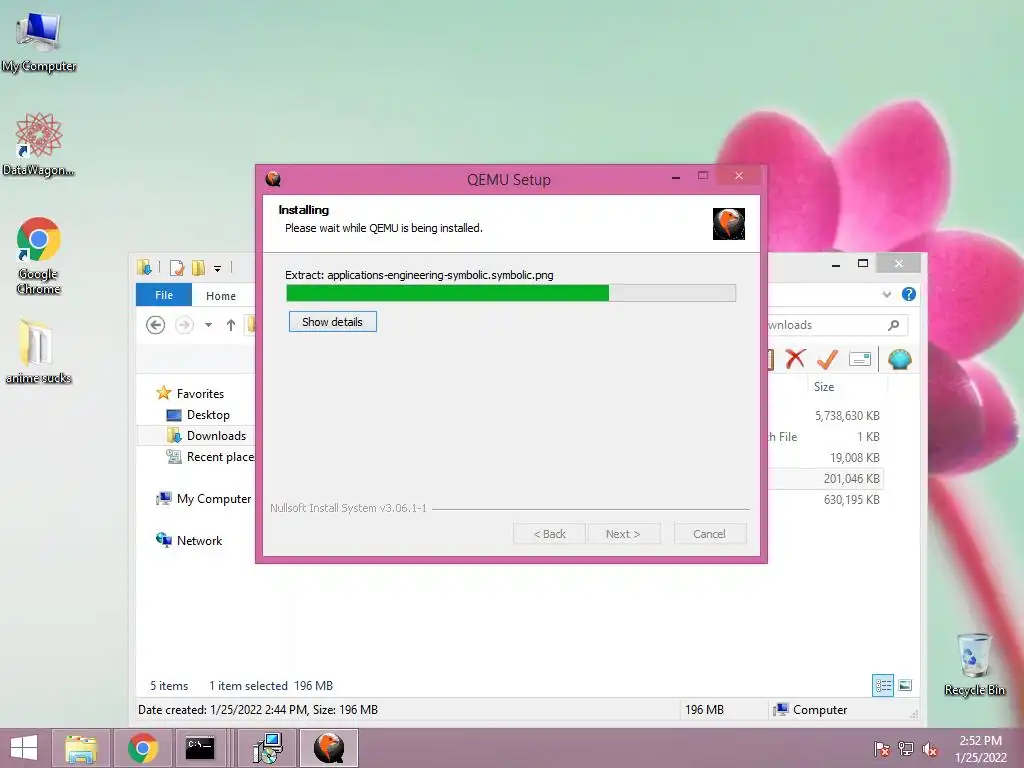
Task: Open the DataWagon desktop shortcut
Action: pyautogui.click(x=39, y=144)
